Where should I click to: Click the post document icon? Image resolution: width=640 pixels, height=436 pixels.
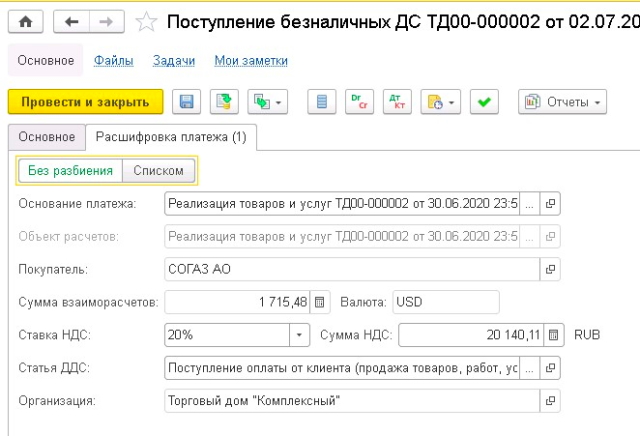click(225, 102)
